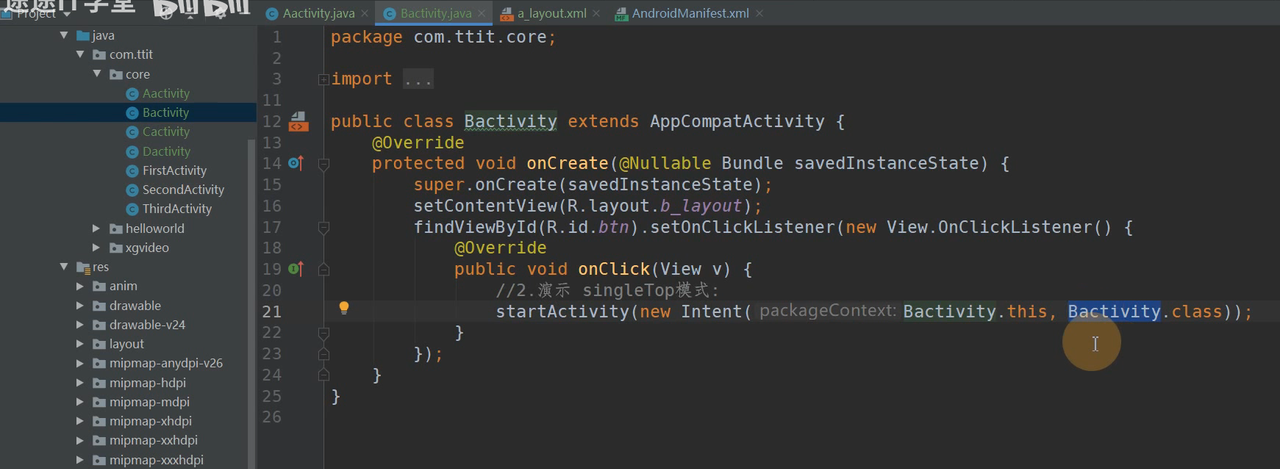Screen dimensions: 1280x469
Task: Click the override marker beside onCreate on line 14
Action: click(x=295, y=163)
